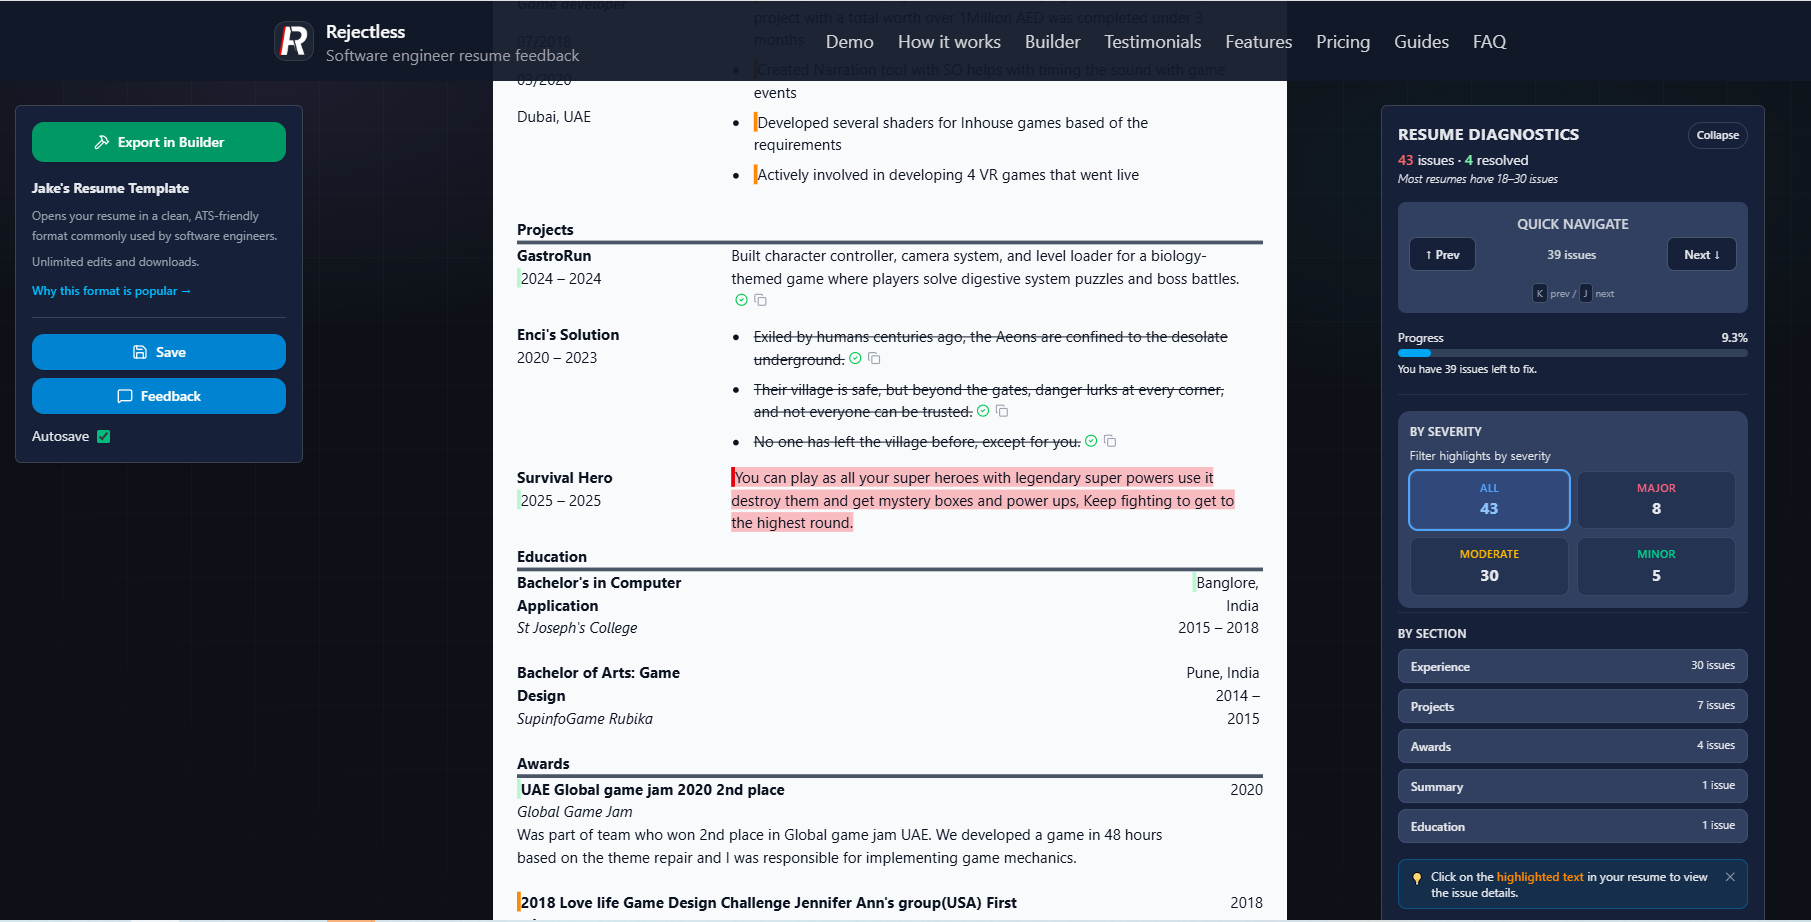Open Pricing nav item
Screen dimensions: 1811x922
pyautogui.click(x=1342, y=42)
